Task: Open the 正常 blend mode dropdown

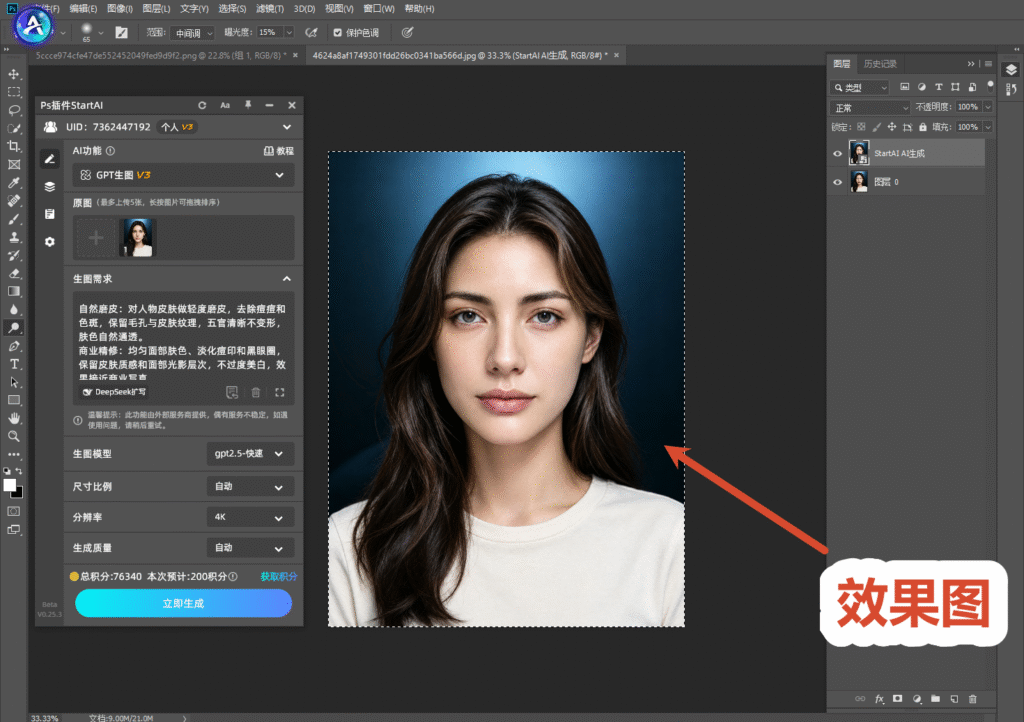Action: (x=871, y=108)
